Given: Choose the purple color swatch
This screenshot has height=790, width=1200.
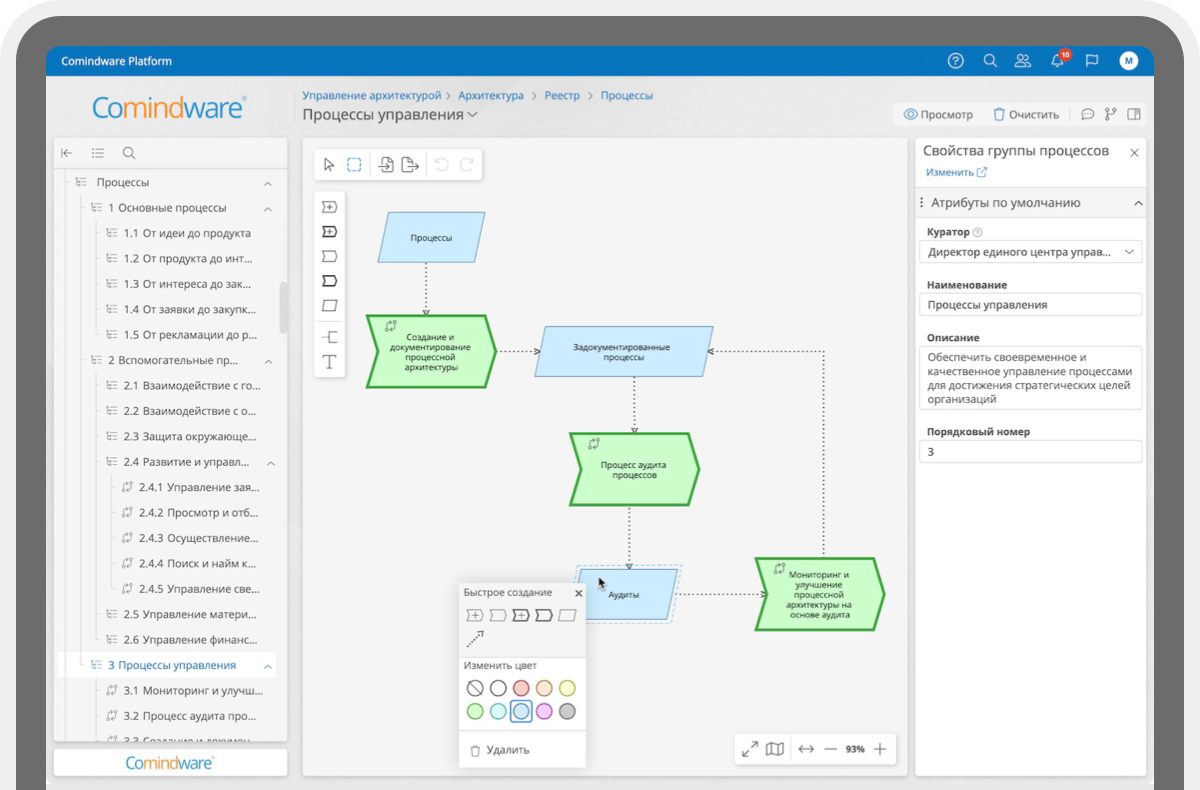Looking at the screenshot, I should [x=544, y=711].
